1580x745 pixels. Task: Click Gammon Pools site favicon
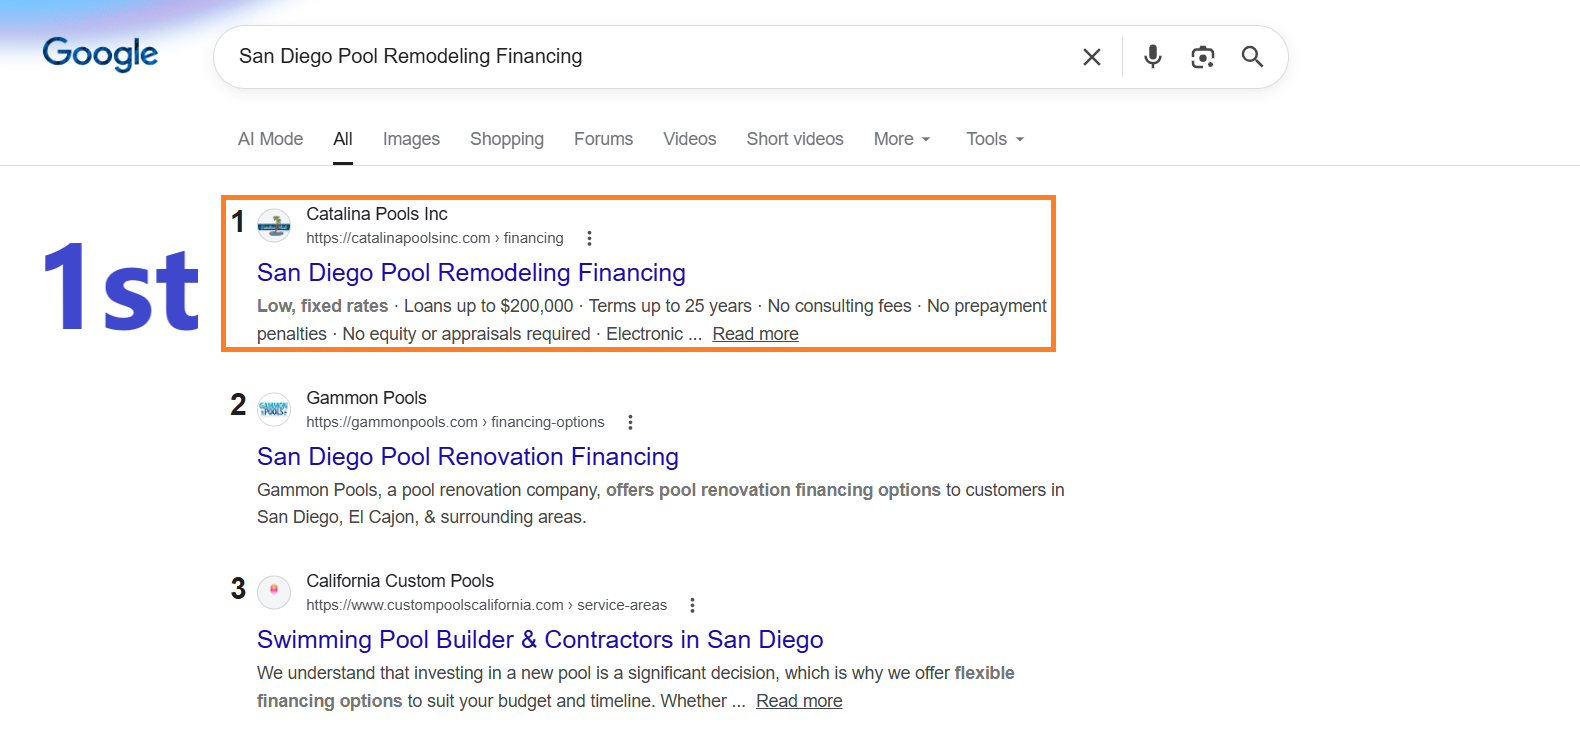point(274,409)
